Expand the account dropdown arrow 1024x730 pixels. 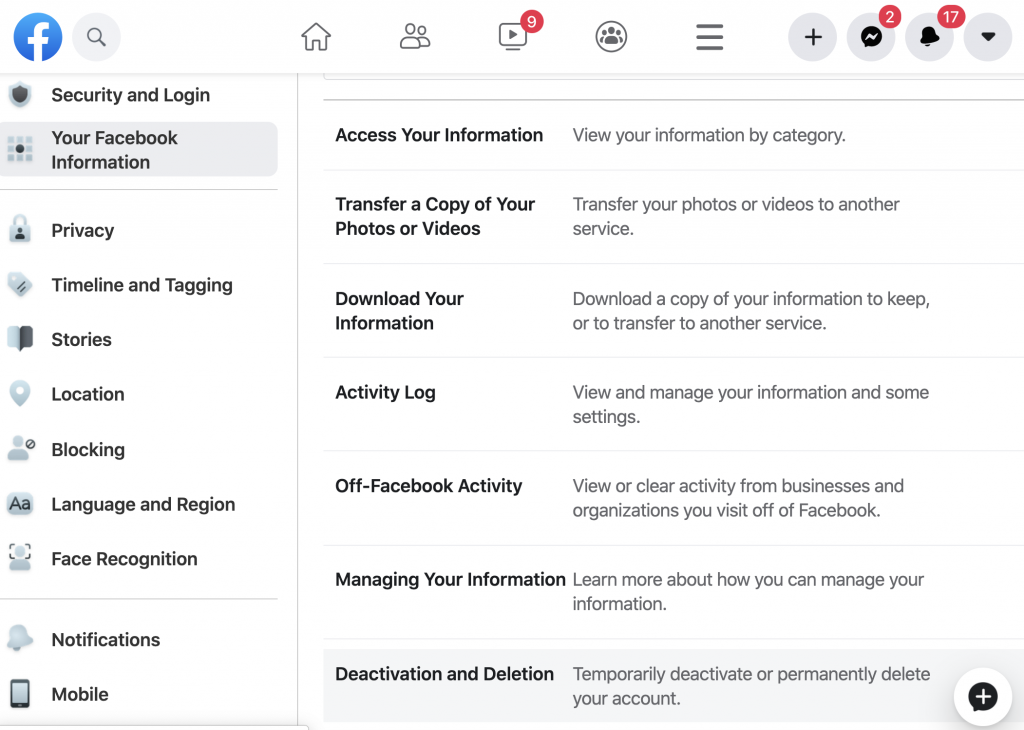(988, 37)
